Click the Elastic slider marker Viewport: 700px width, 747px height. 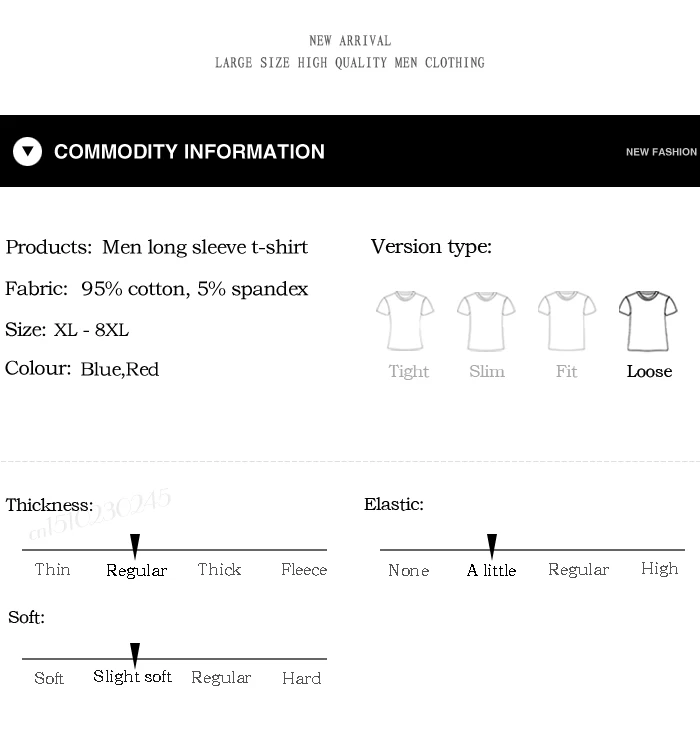point(492,545)
